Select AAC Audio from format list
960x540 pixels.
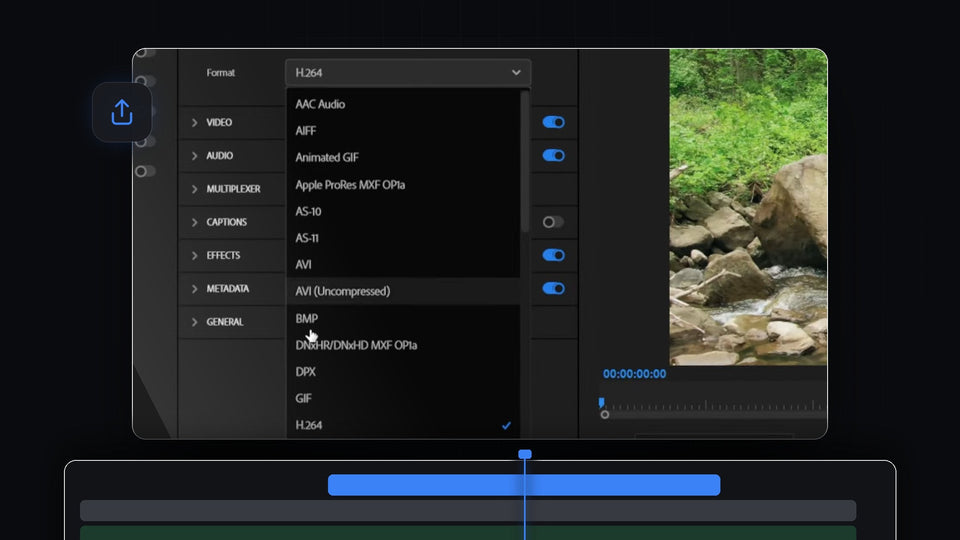pos(403,104)
